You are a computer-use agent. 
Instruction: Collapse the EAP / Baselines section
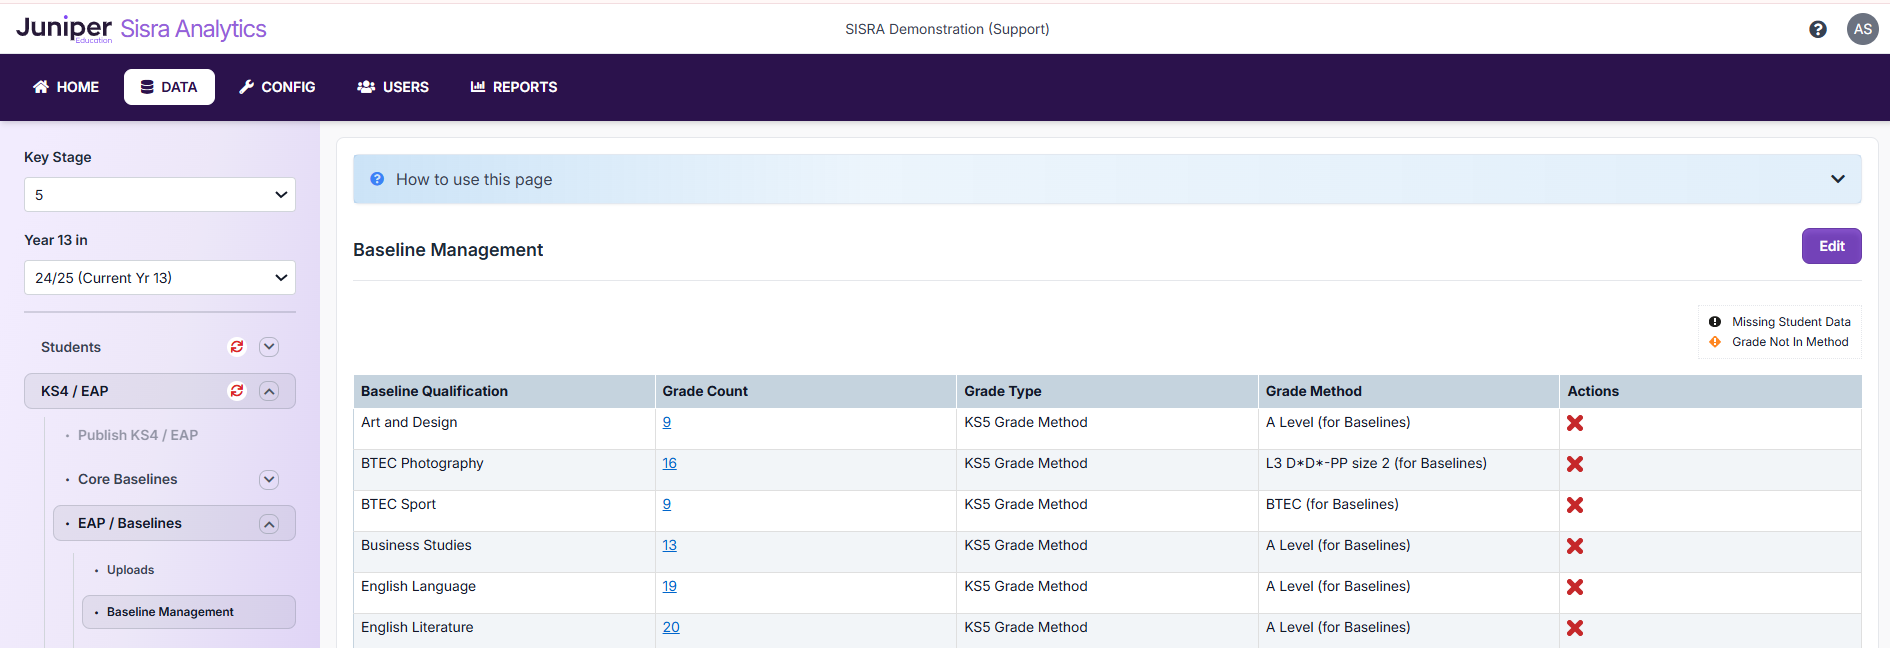pyautogui.click(x=269, y=524)
